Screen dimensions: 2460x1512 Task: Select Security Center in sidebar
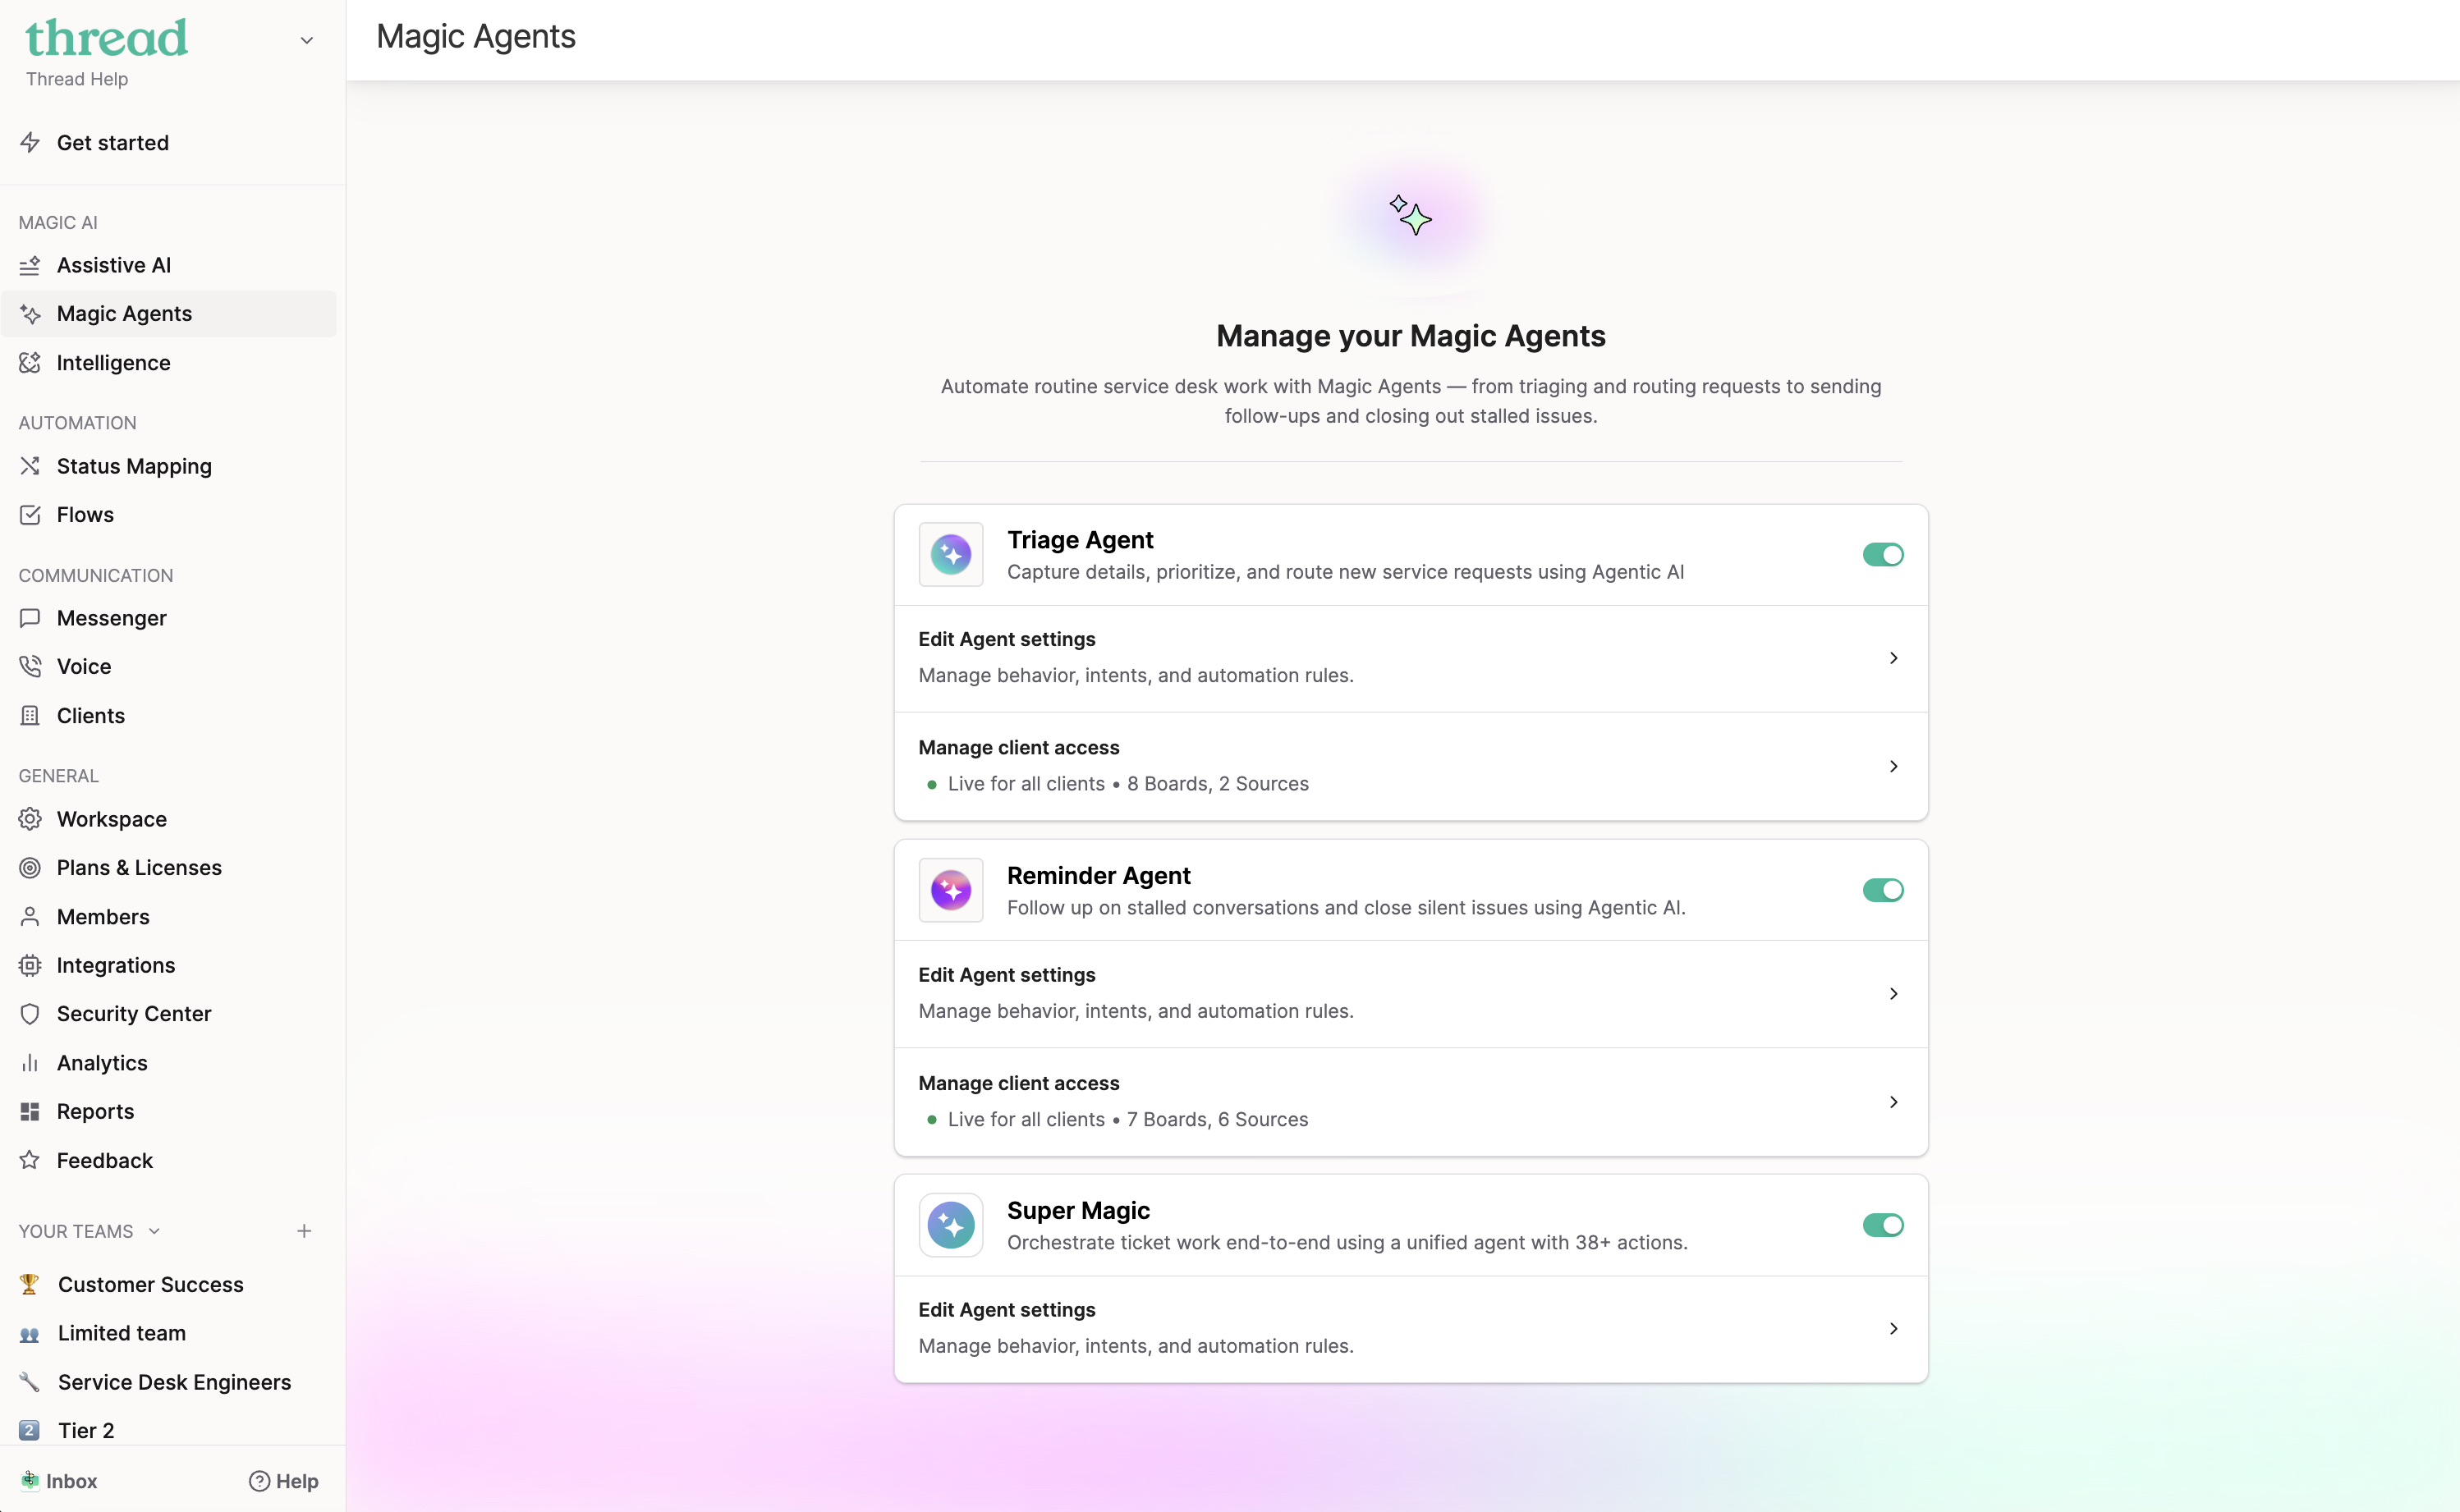pos(169,1013)
